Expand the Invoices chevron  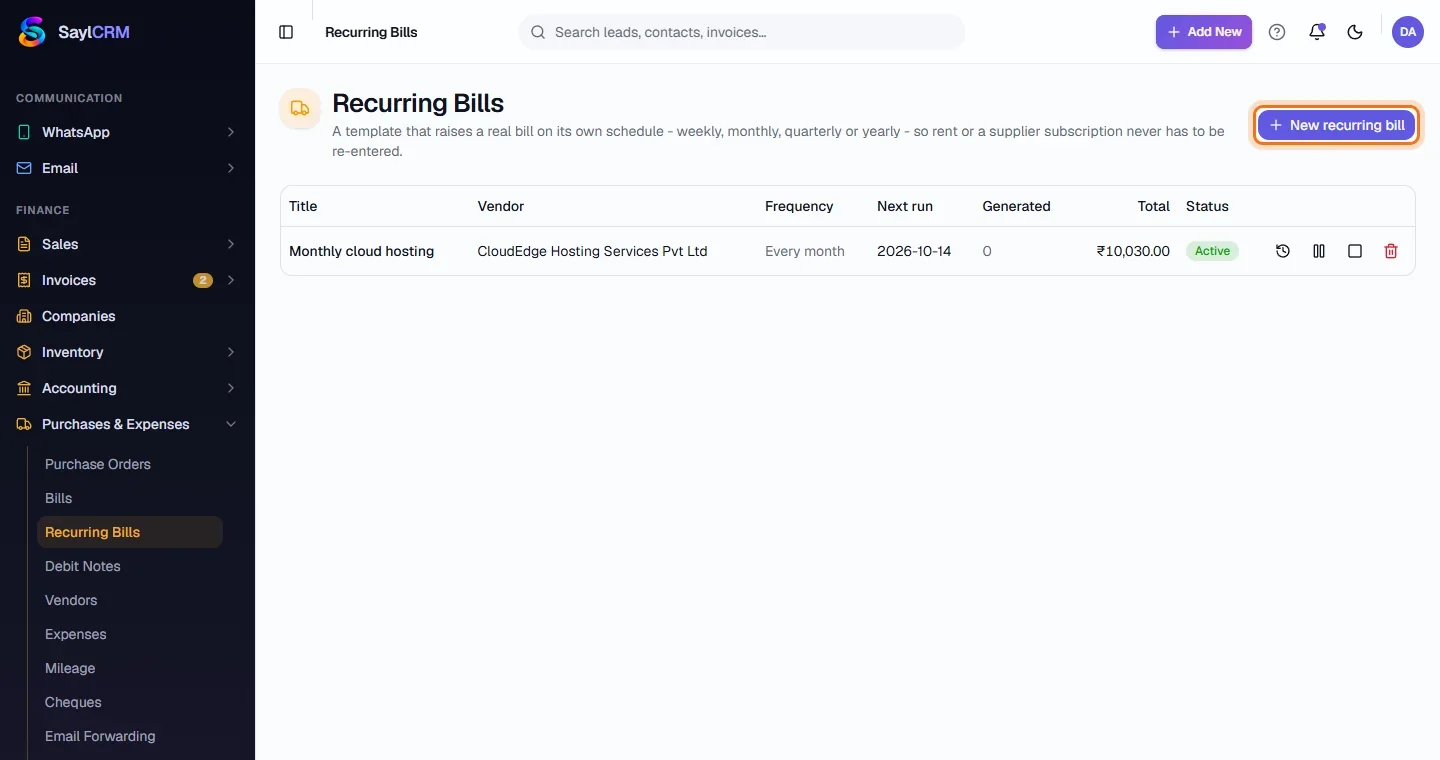[231, 280]
